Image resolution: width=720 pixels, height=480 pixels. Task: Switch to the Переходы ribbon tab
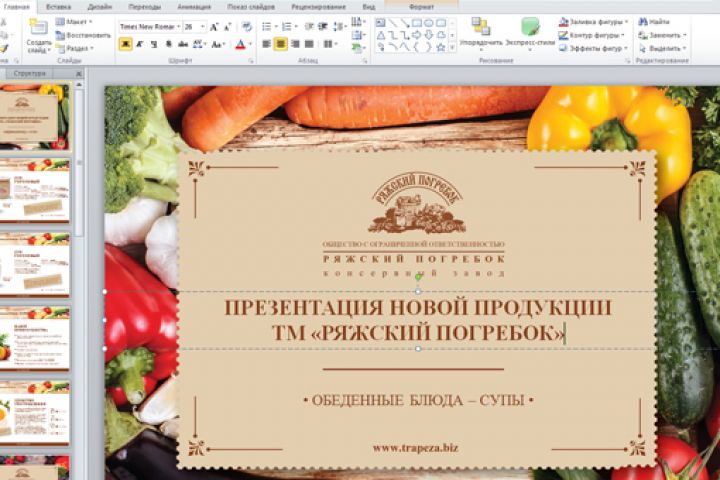coord(145,7)
